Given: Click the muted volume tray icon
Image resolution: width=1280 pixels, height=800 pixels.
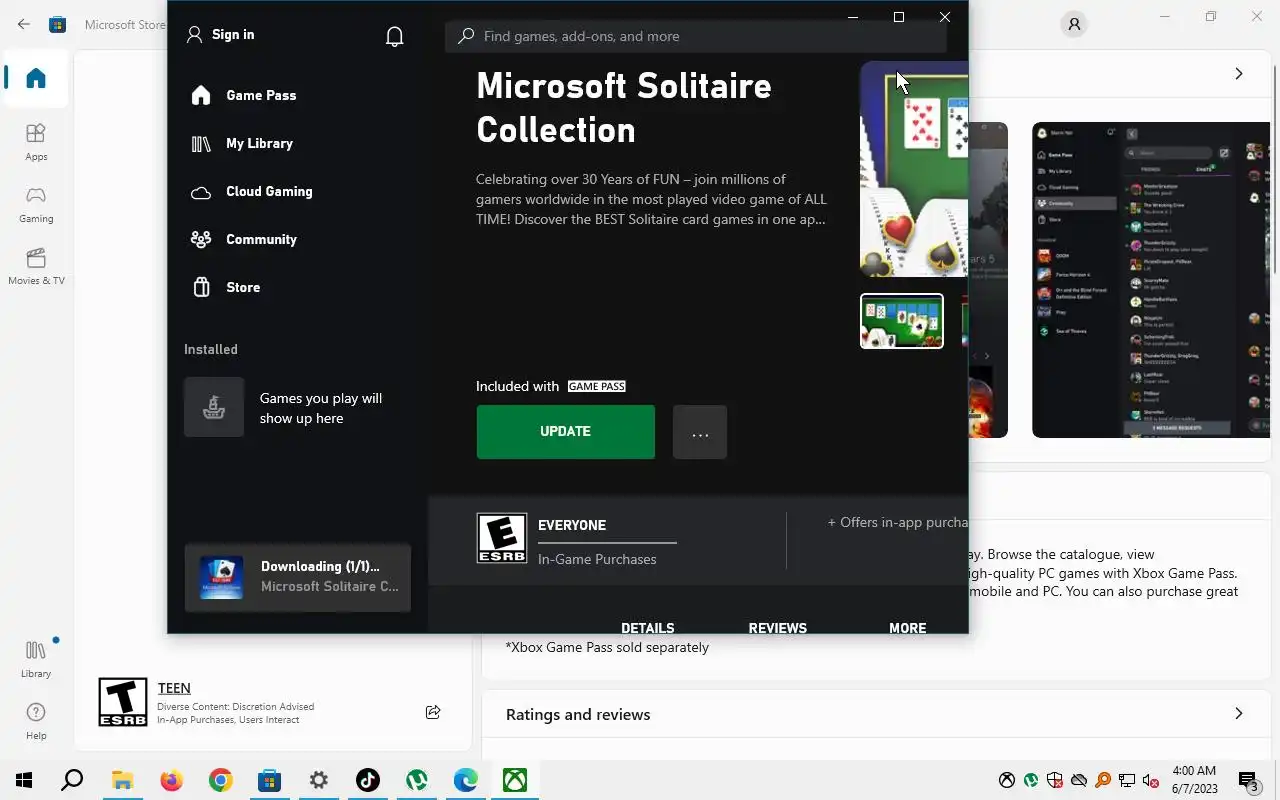Looking at the screenshot, I should click(1151, 780).
